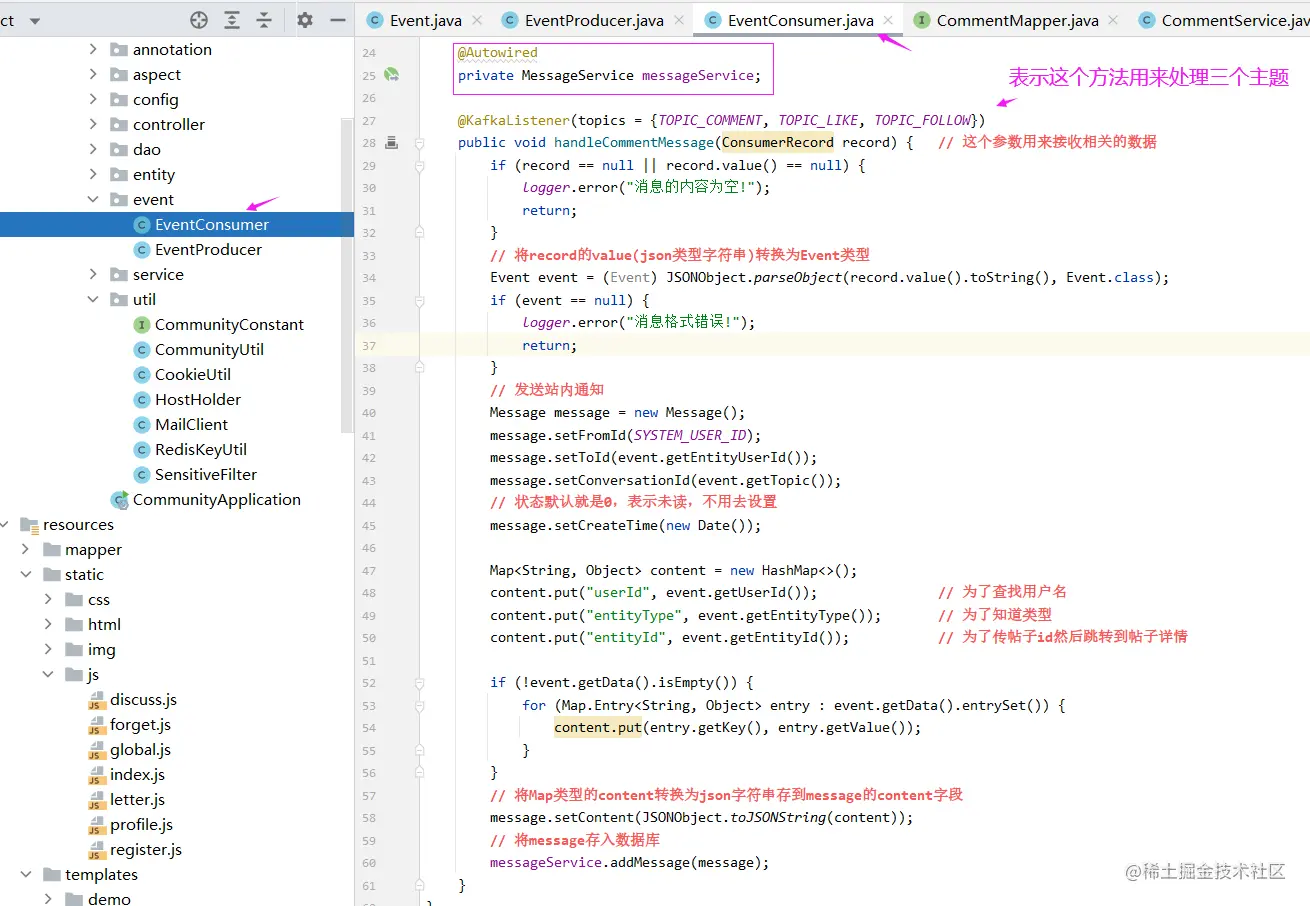Click the fold marker at line 29
The height and width of the screenshot is (906, 1310).
[420, 165]
